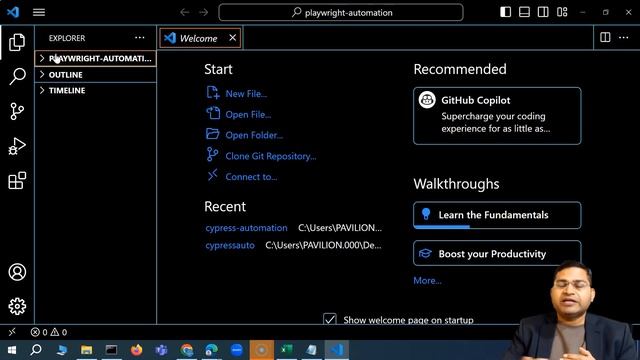
Task: Open recent project cypress-automation
Action: [246, 228]
